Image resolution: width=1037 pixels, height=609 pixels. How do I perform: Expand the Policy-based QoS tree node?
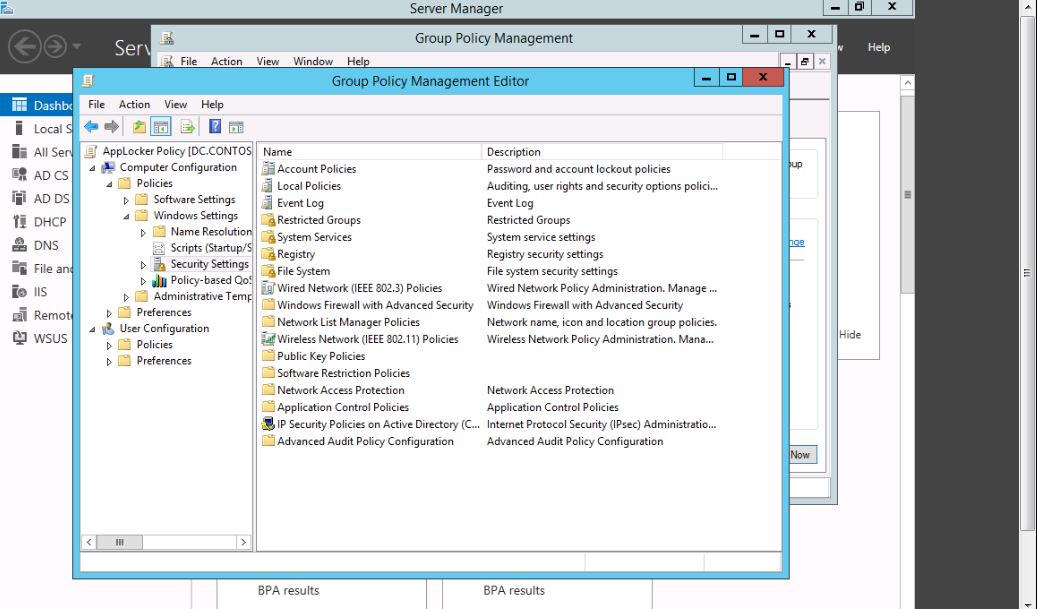click(x=143, y=280)
